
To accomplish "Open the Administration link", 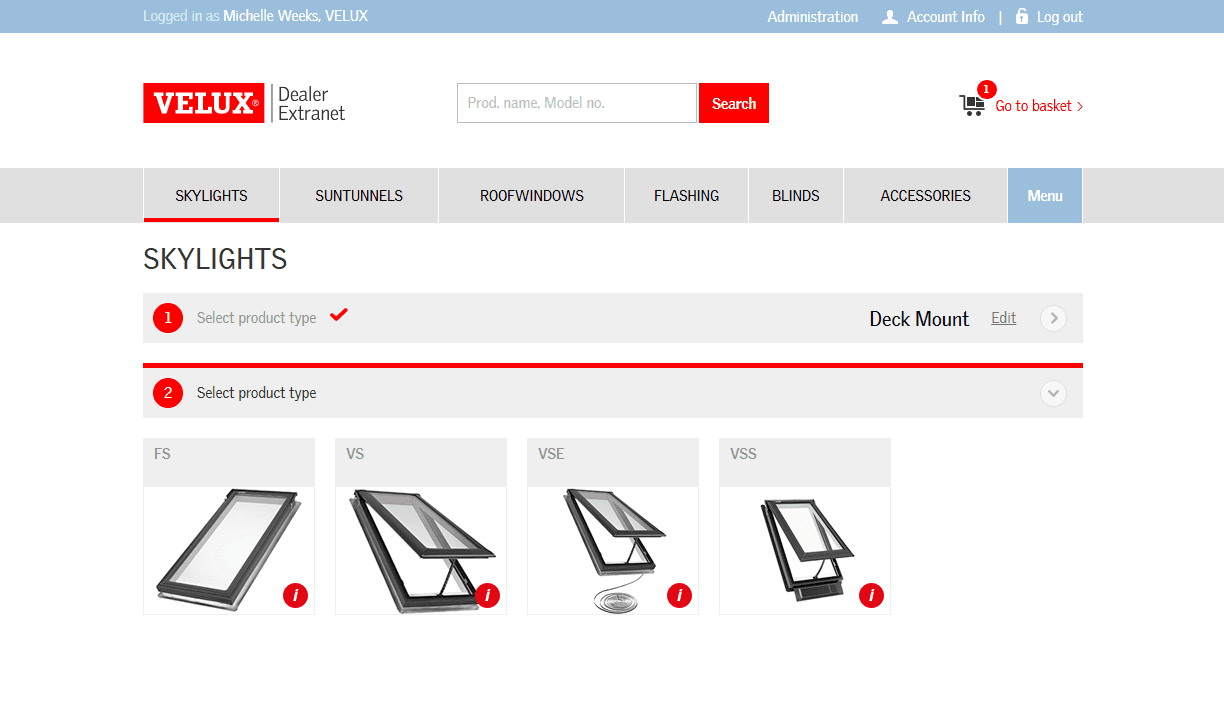I will pyautogui.click(x=813, y=17).
